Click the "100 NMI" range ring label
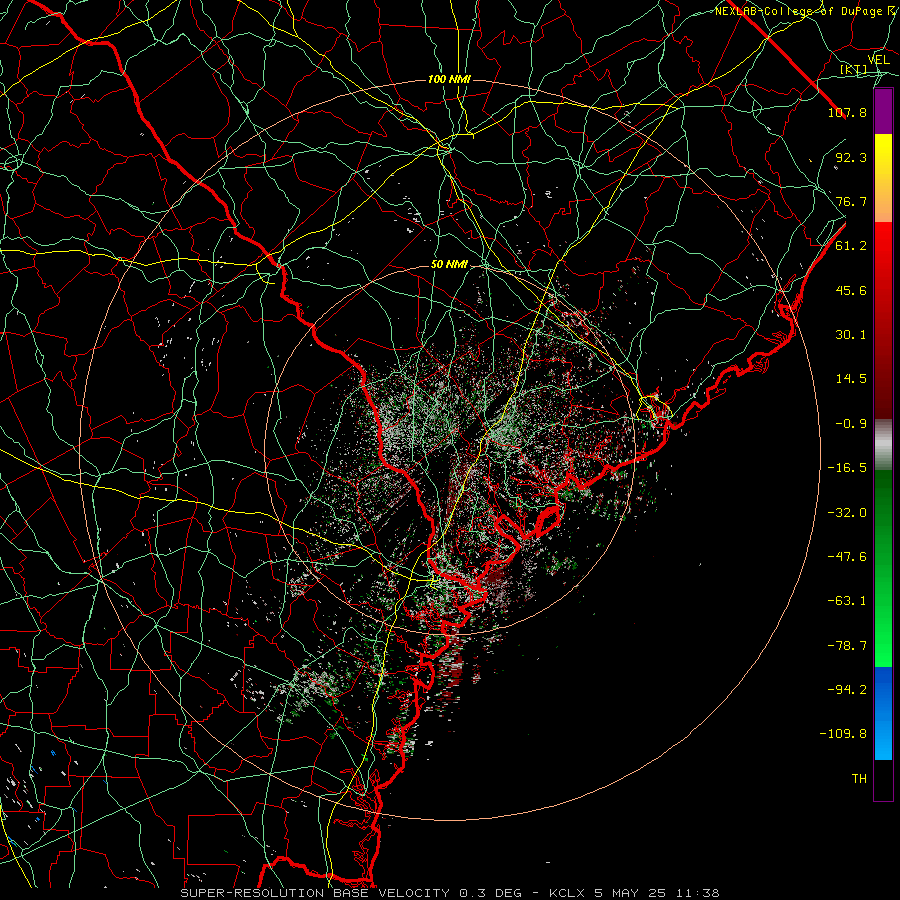This screenshot has height=900, width=900. (449, 79)
